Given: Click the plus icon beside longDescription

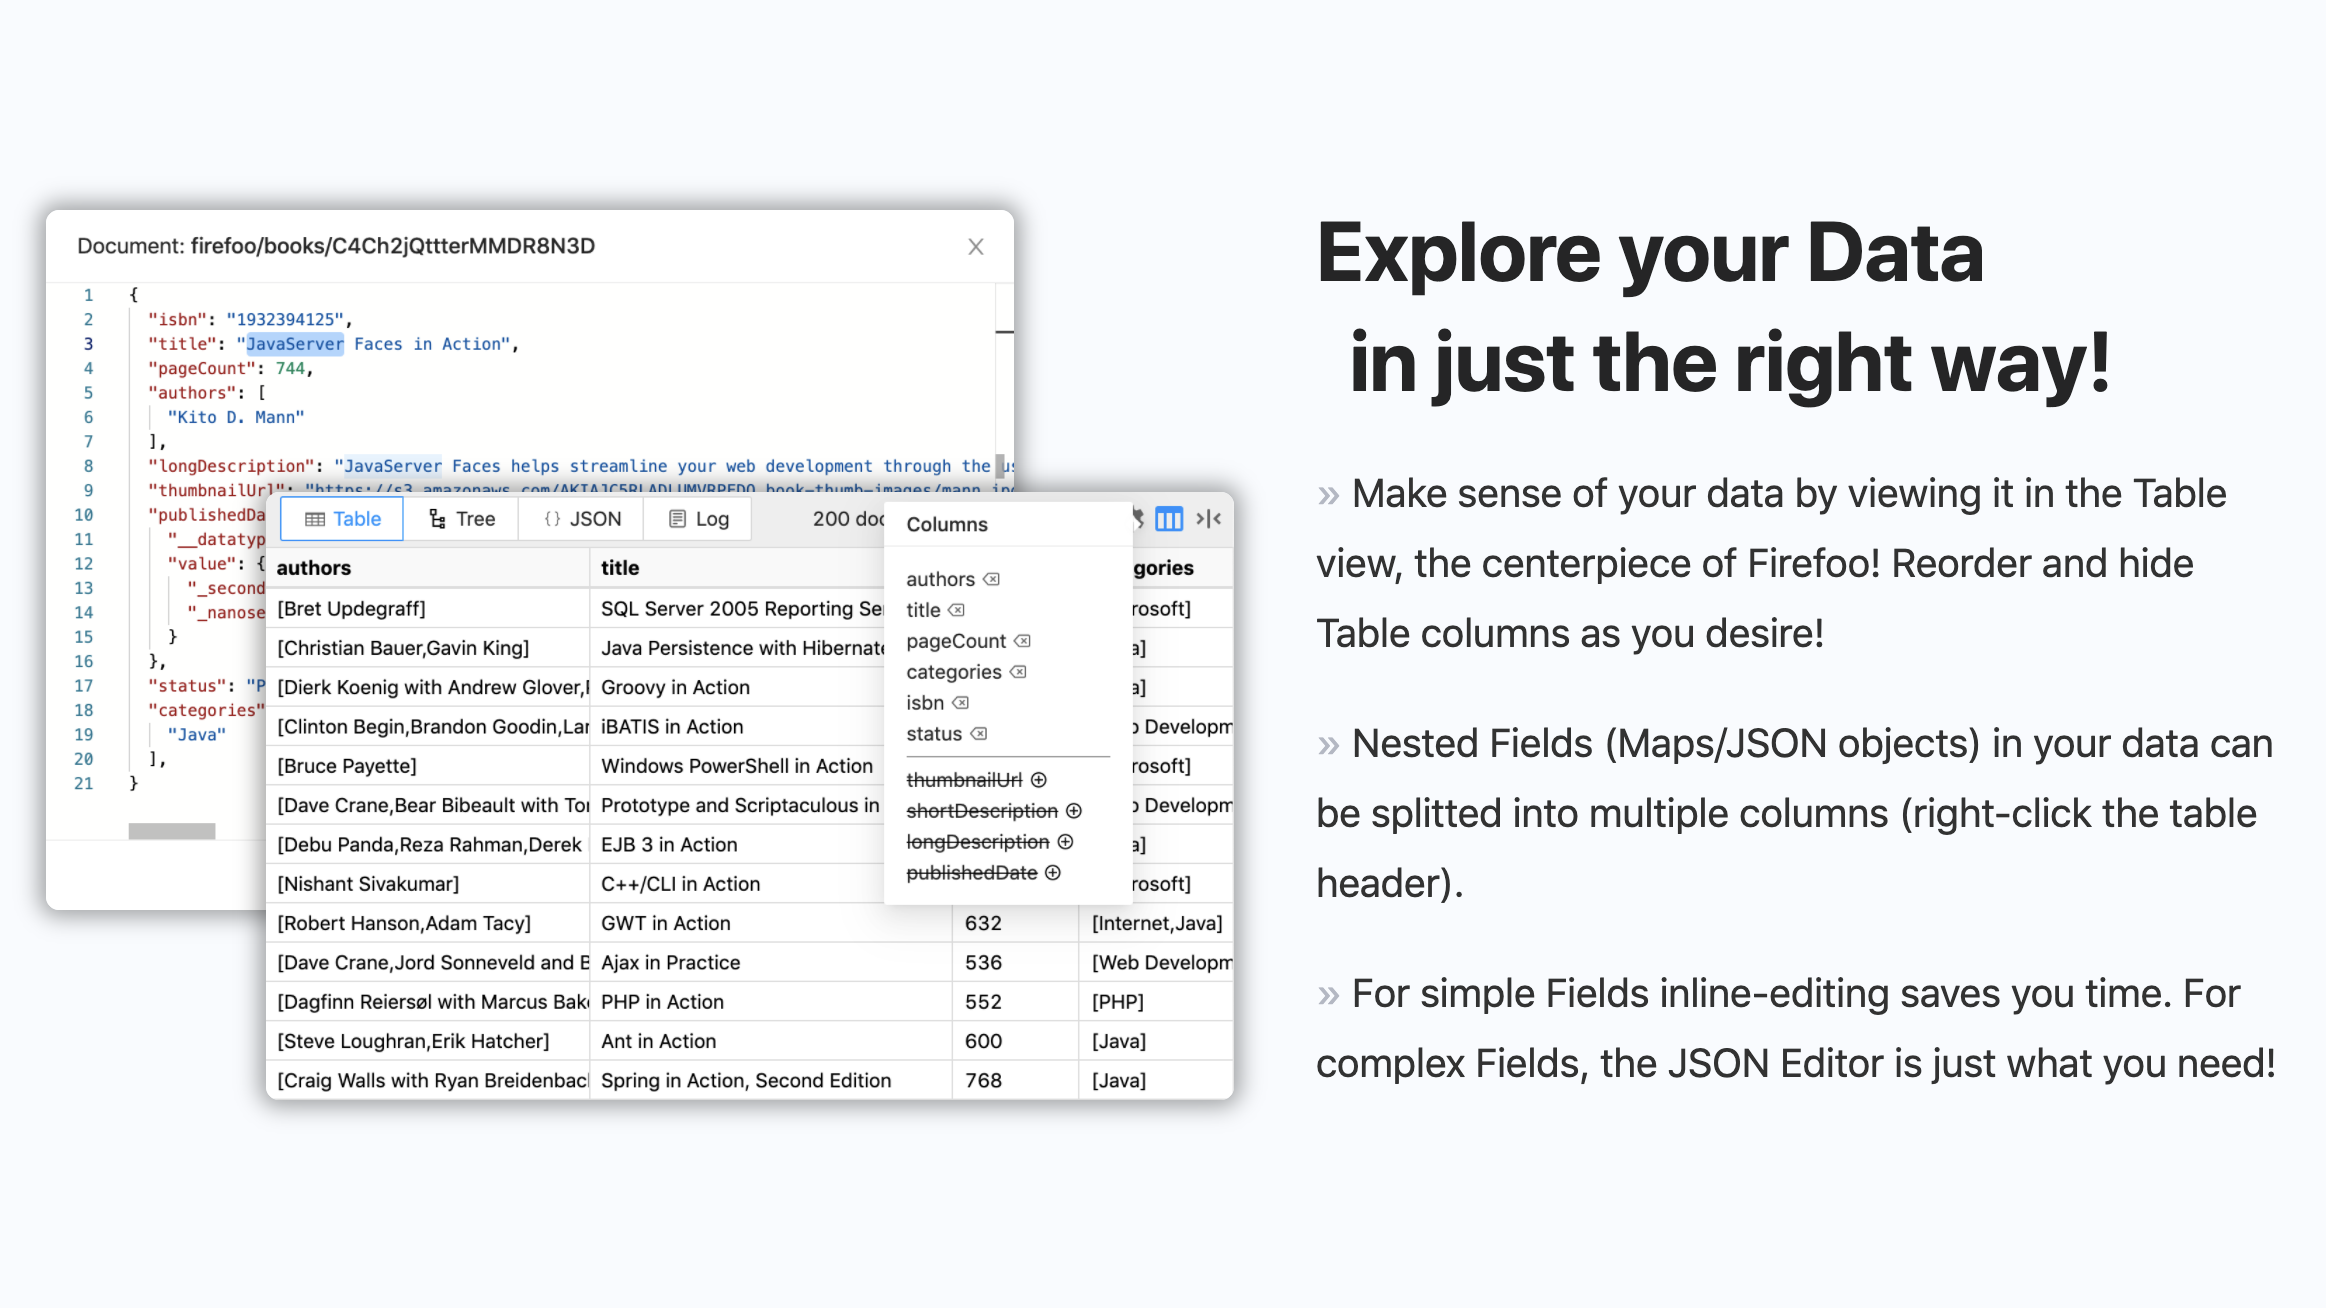Looking at the screenshot, I should pos(1065,842).
